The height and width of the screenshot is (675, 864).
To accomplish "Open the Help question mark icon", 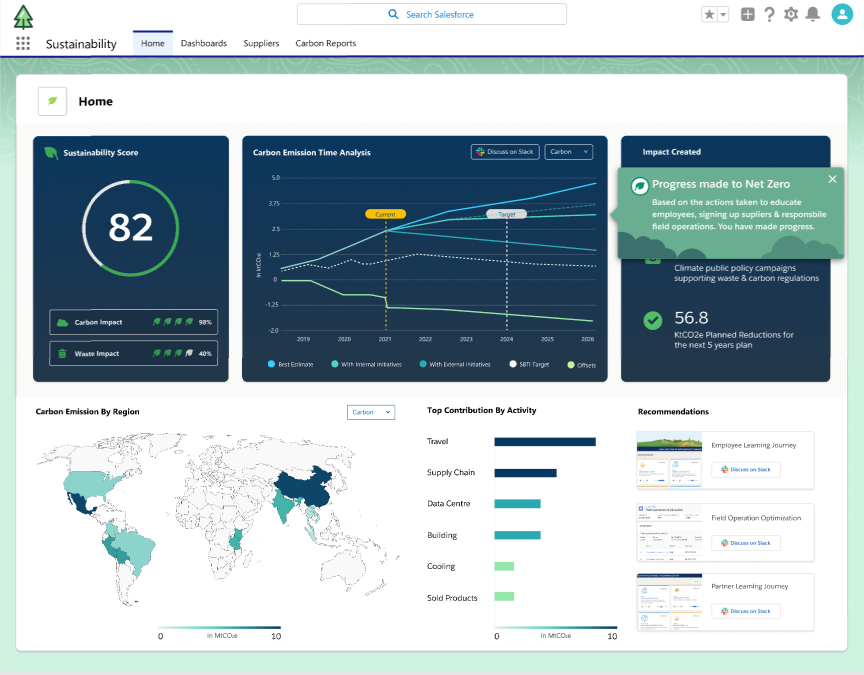I will pyautogui.click(x=769, y=14).
